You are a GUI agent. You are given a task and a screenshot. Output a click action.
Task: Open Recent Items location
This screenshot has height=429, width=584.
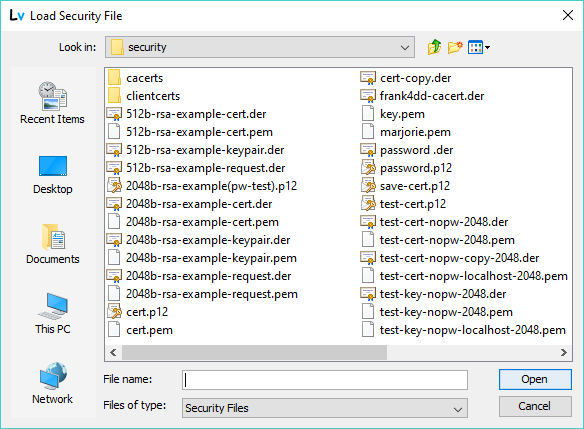coord(53,103)
